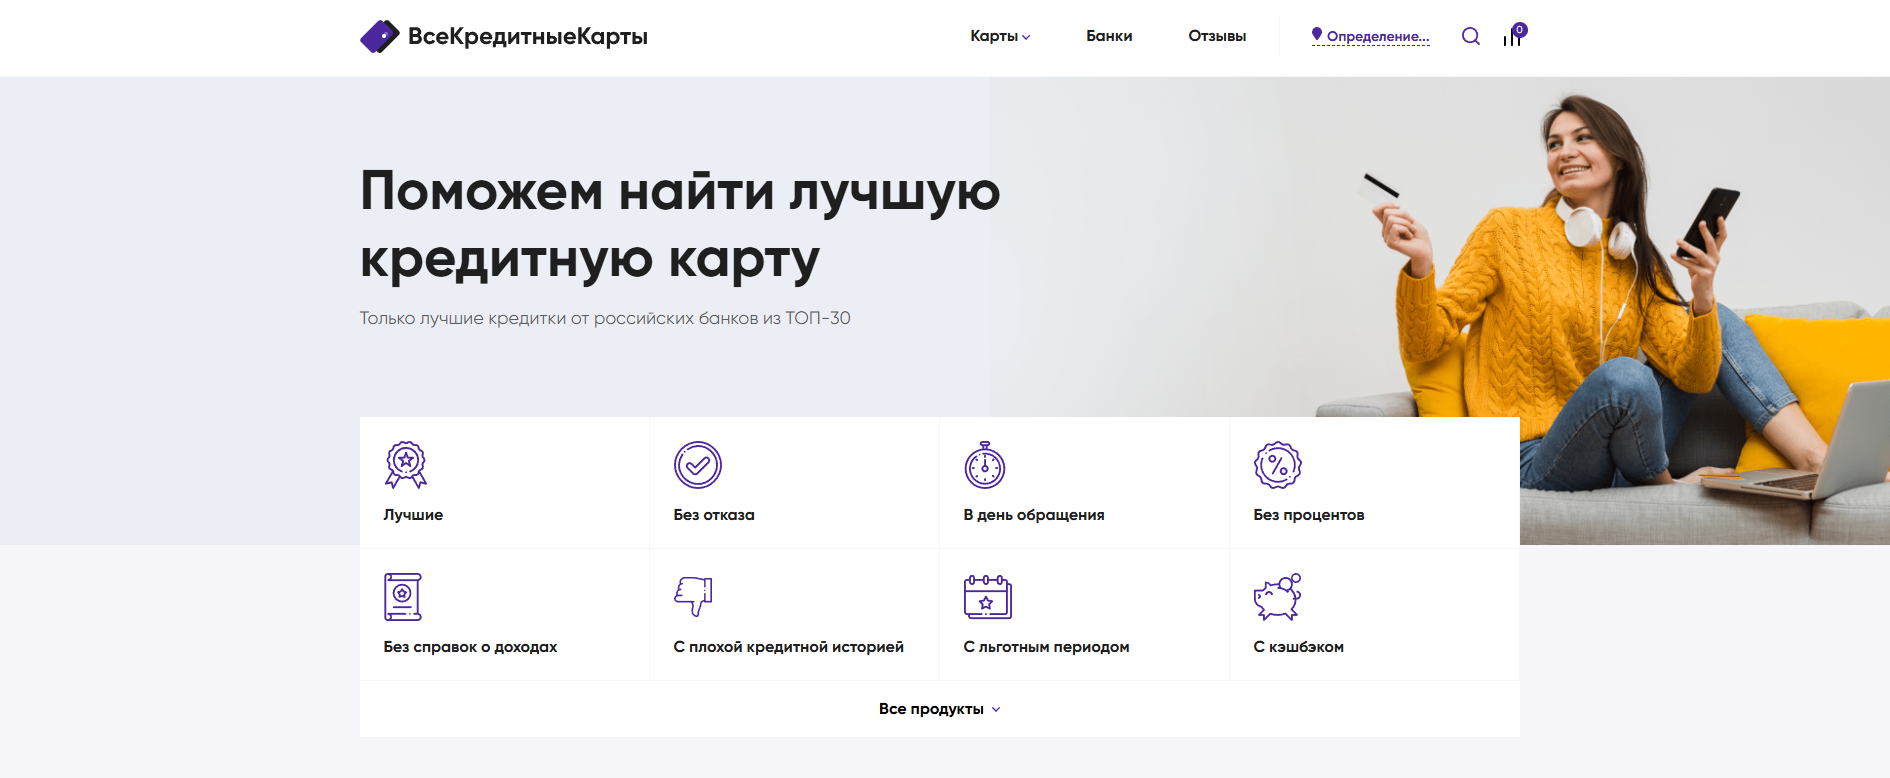
Task: Open the Банки menu item
Action: point(1109,36)
